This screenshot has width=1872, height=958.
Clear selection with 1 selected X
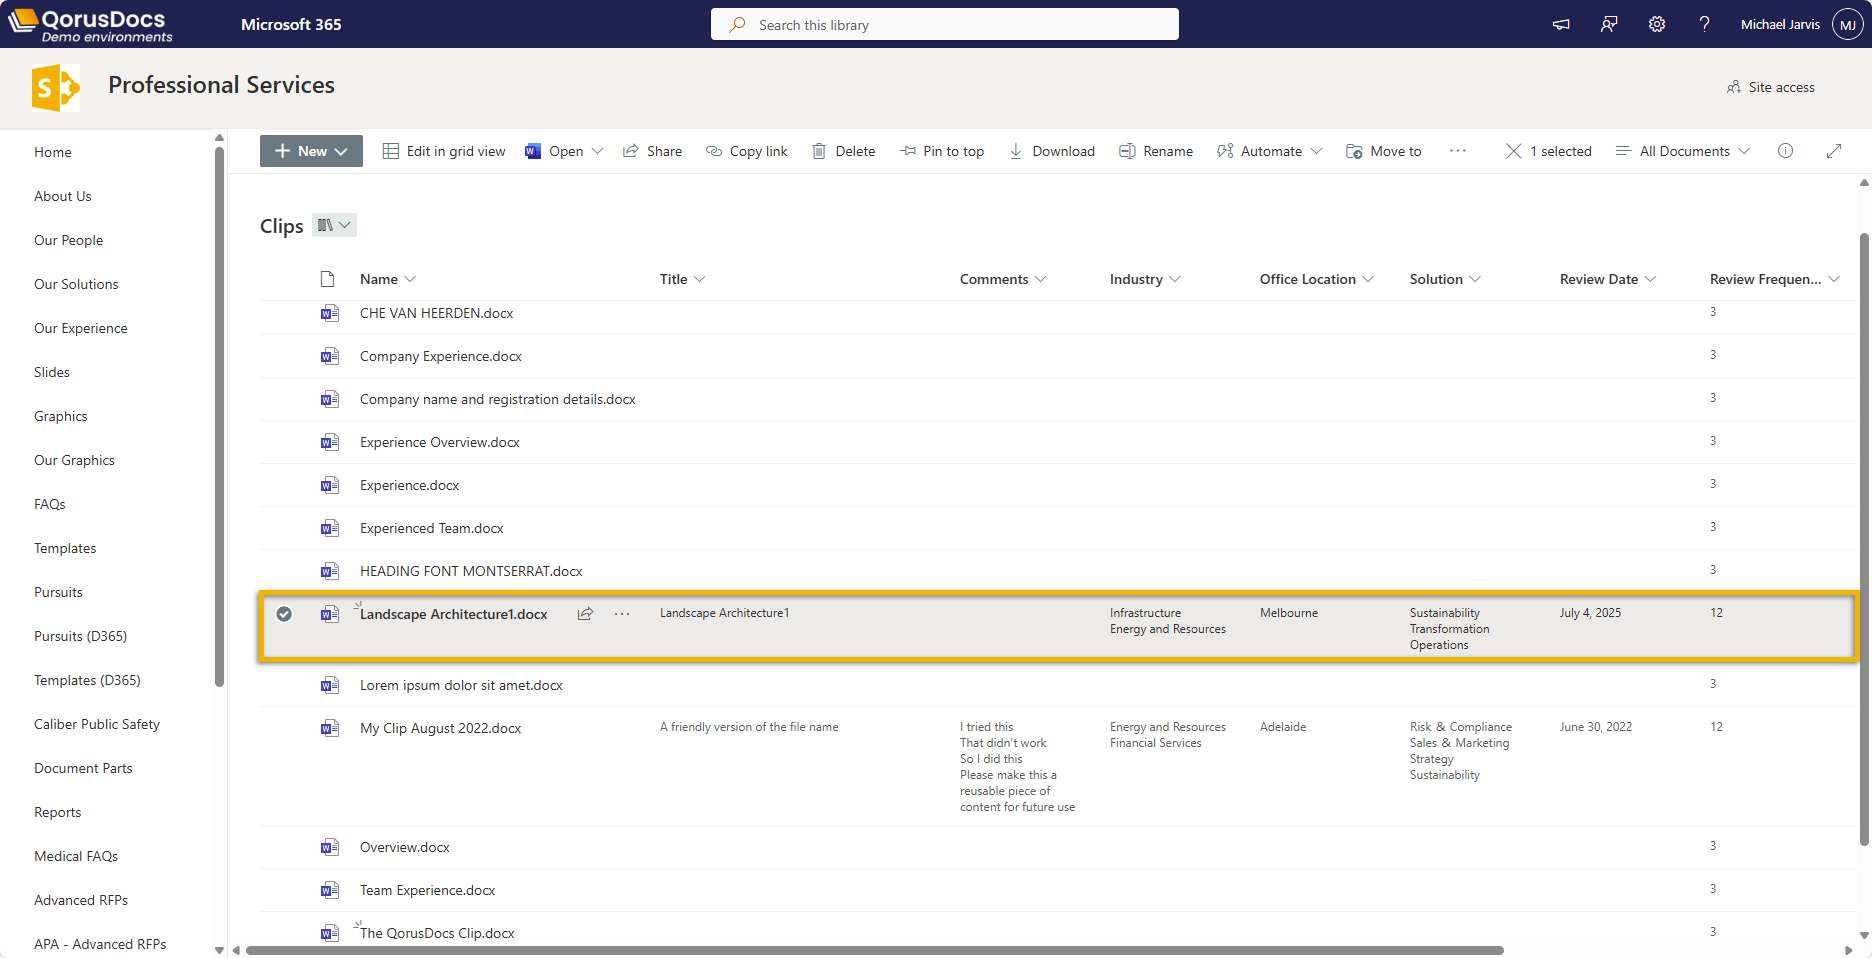tap(1514, 151)
